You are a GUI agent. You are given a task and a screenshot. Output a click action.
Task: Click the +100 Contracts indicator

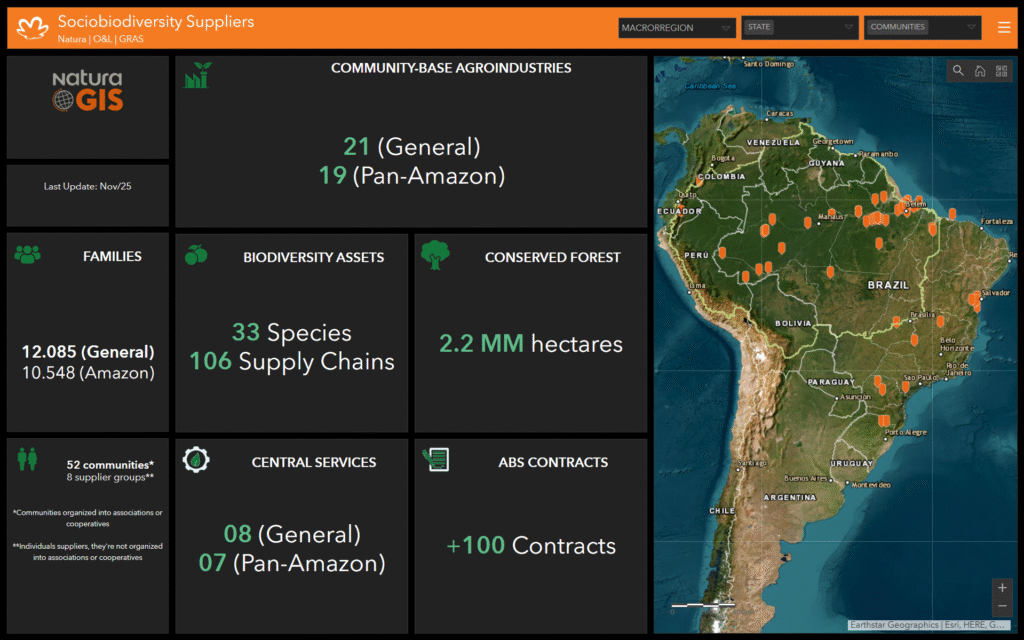pyautogui.click(x=530, y=546)
